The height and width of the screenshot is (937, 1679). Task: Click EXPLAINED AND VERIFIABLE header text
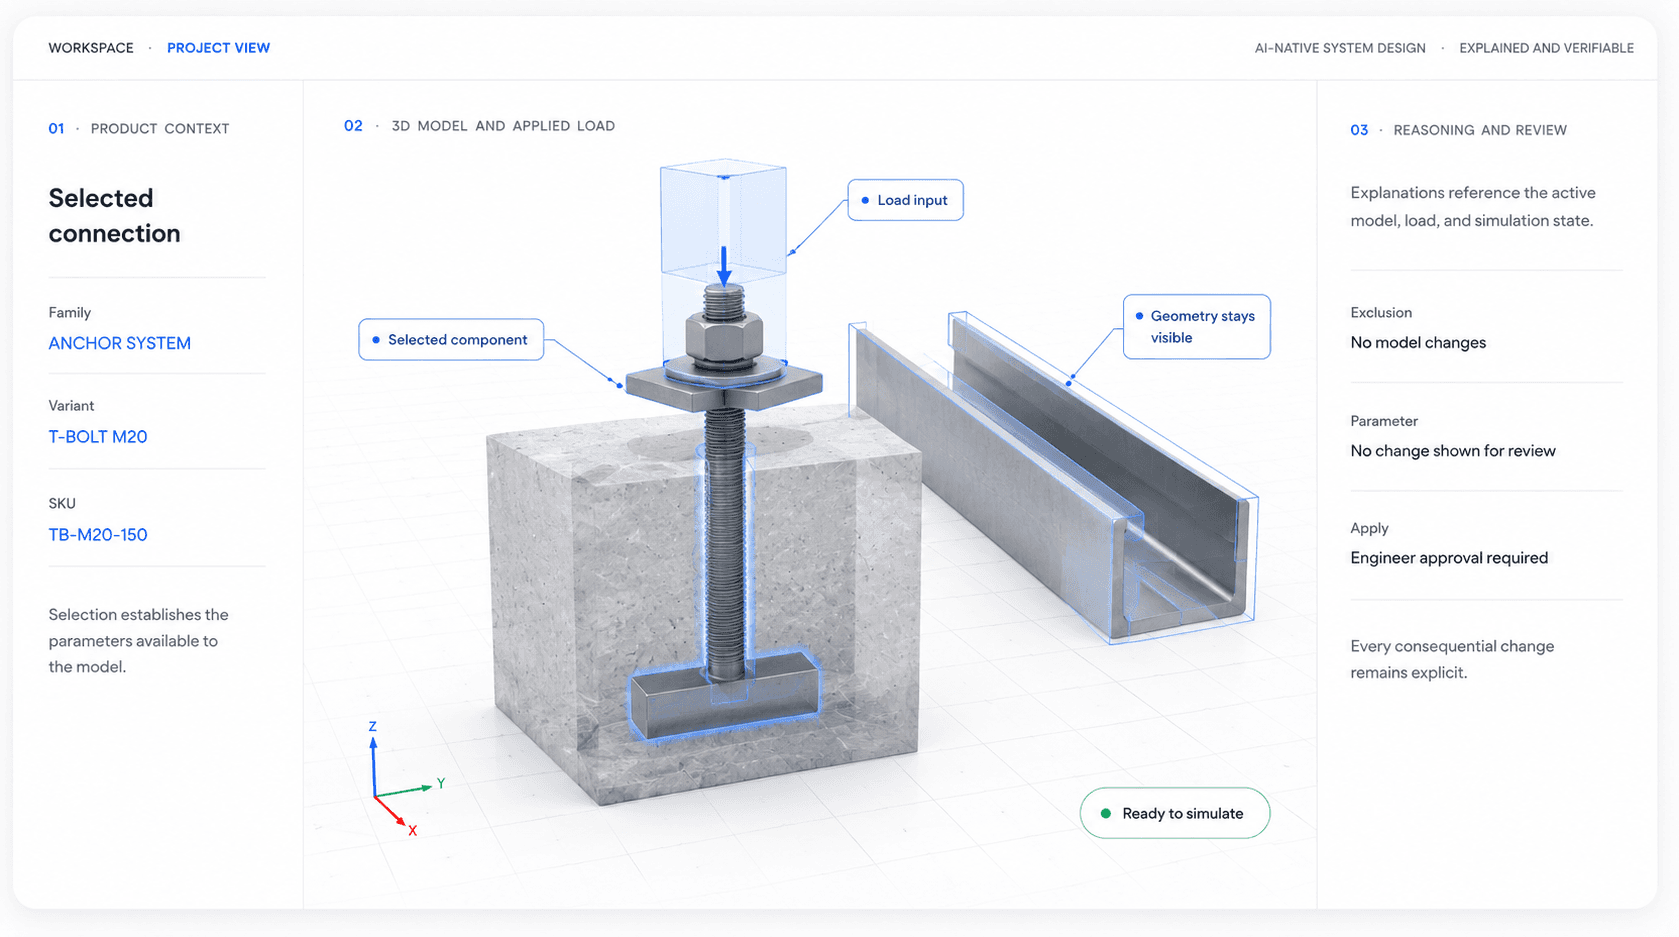1546,48
